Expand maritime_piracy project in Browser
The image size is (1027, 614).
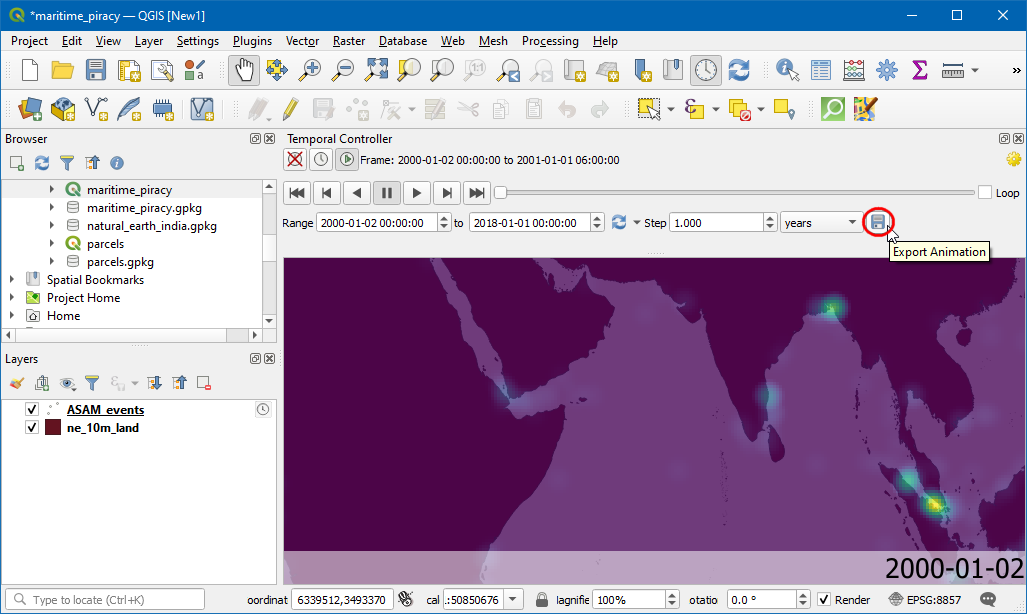pyautogui.click(x=52, y=189)
